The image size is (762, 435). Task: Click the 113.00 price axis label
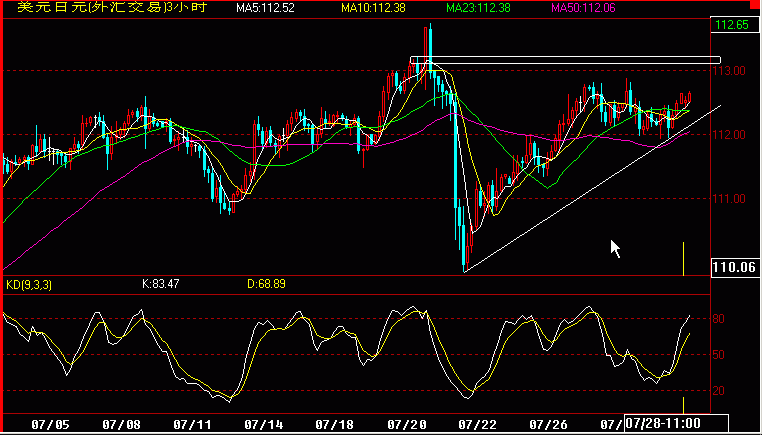(729, 71)
